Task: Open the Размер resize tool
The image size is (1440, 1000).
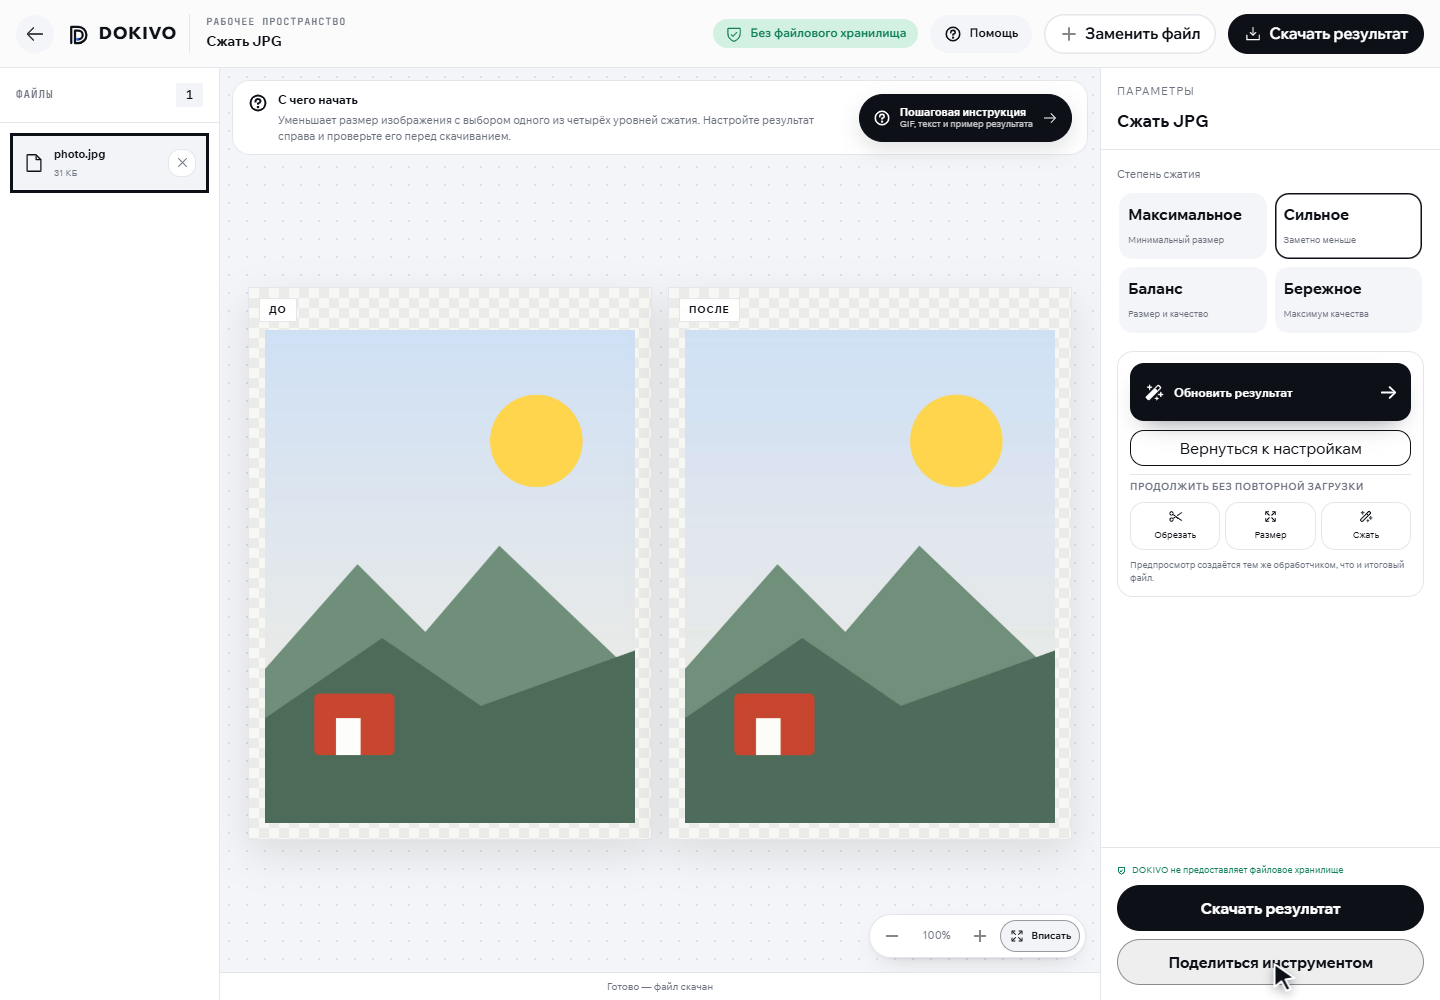Action: 1270,526
